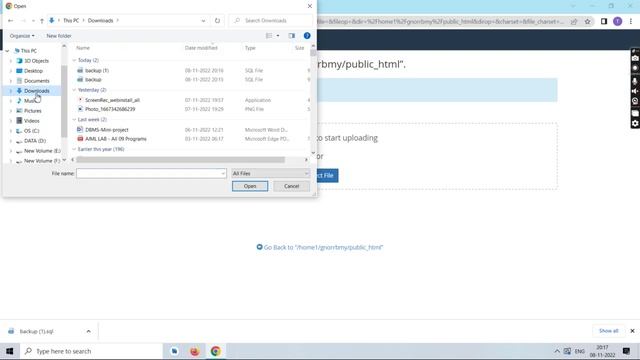Open Firefox from the taskbar

point(195,351)
